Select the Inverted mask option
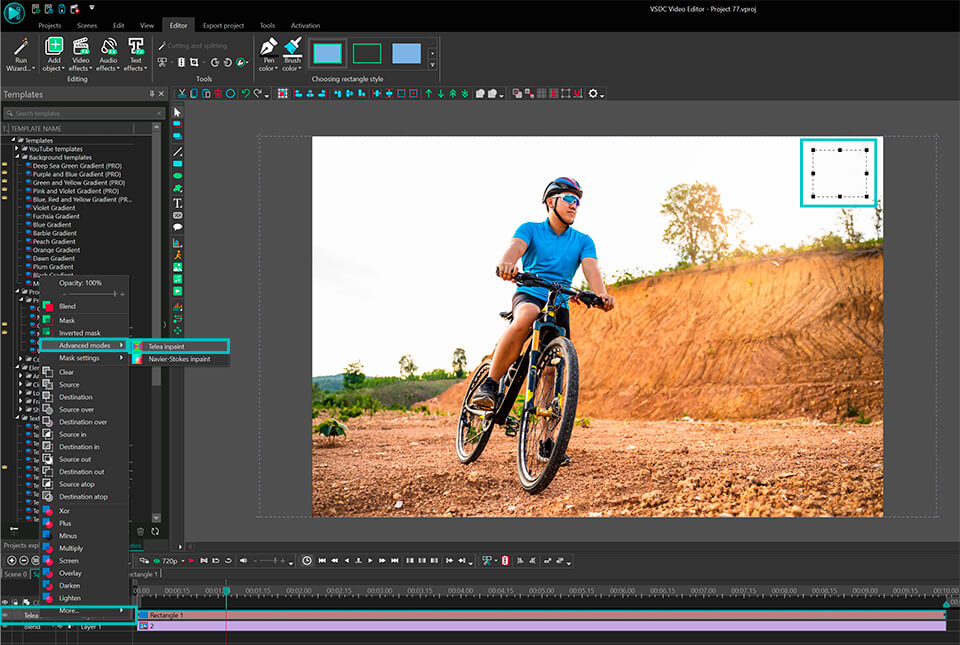The height and width of the screenshot is (645, 960). pos(79,333)
